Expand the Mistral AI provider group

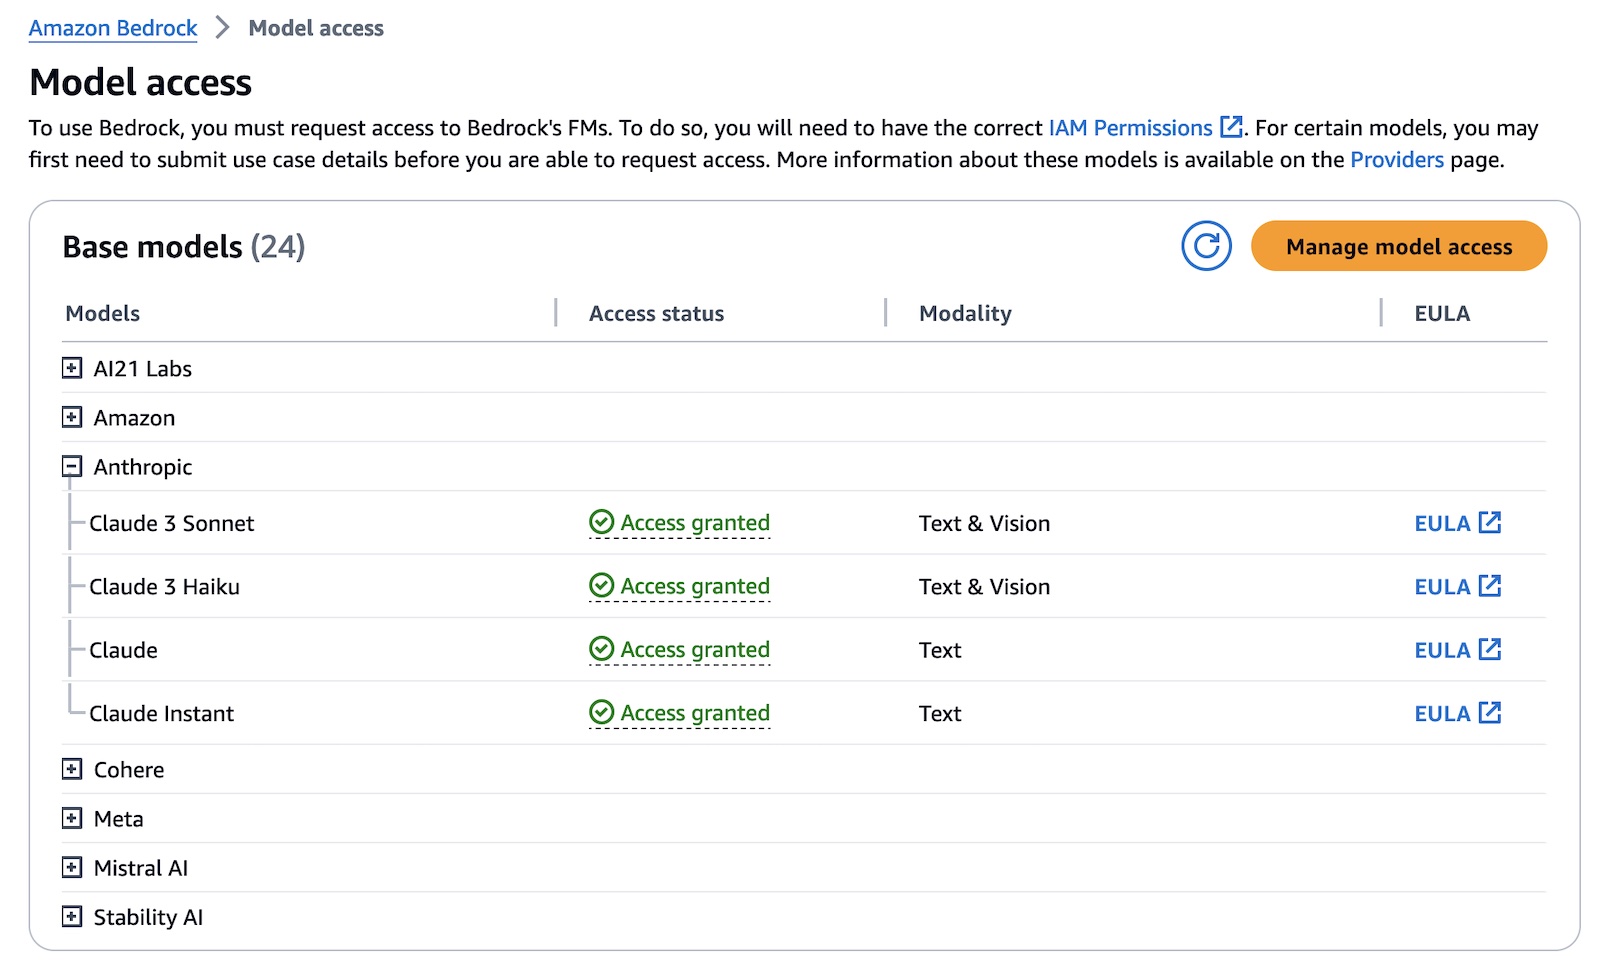coord(72,867)
